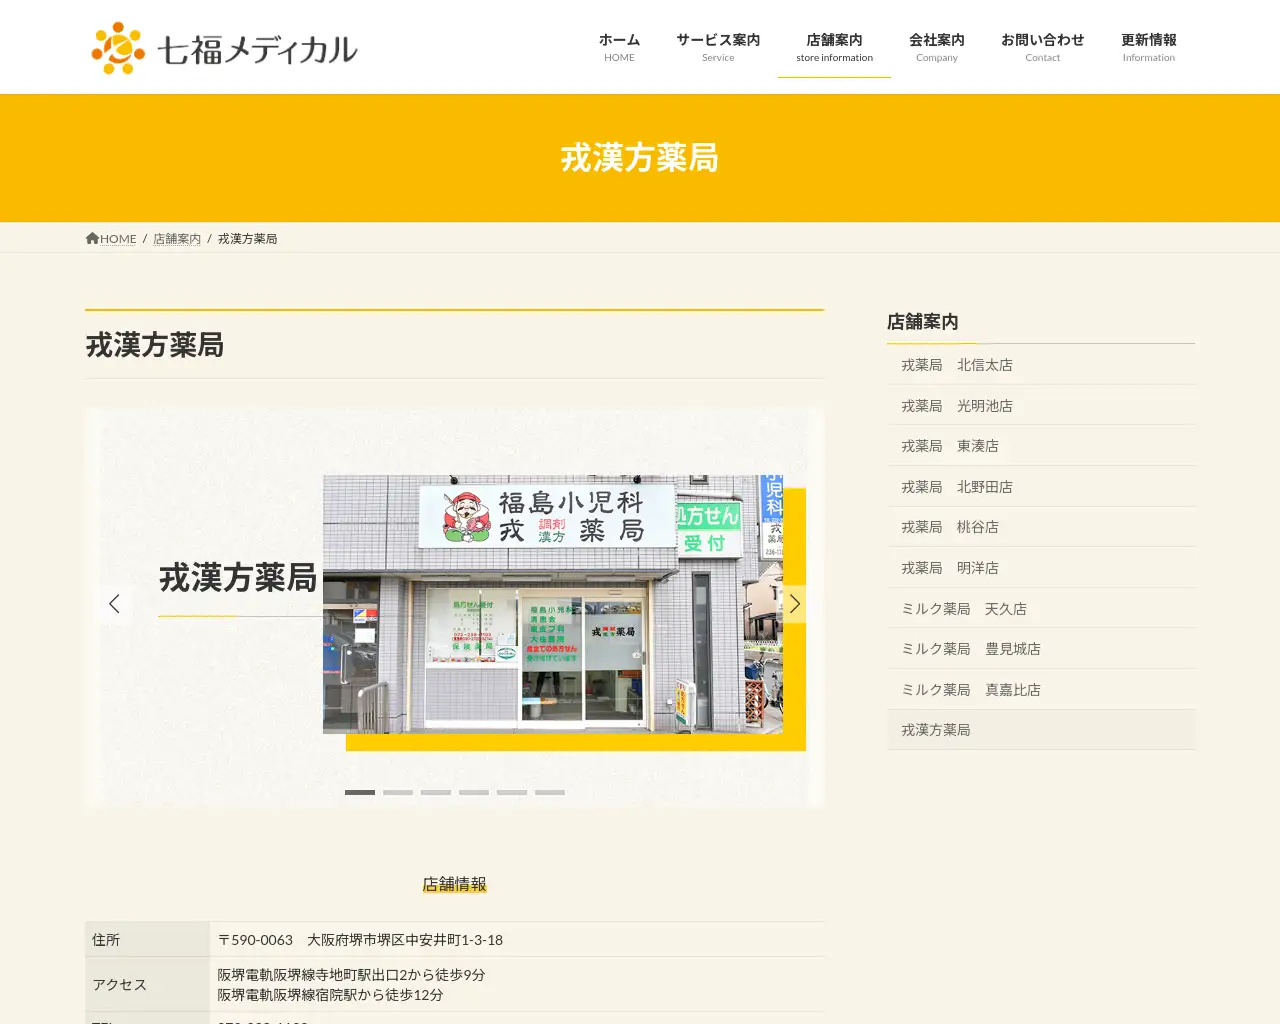1280x1024 pixels.
Task: Open the 更新情報 Information page
Action: (x=1148, y=46)
